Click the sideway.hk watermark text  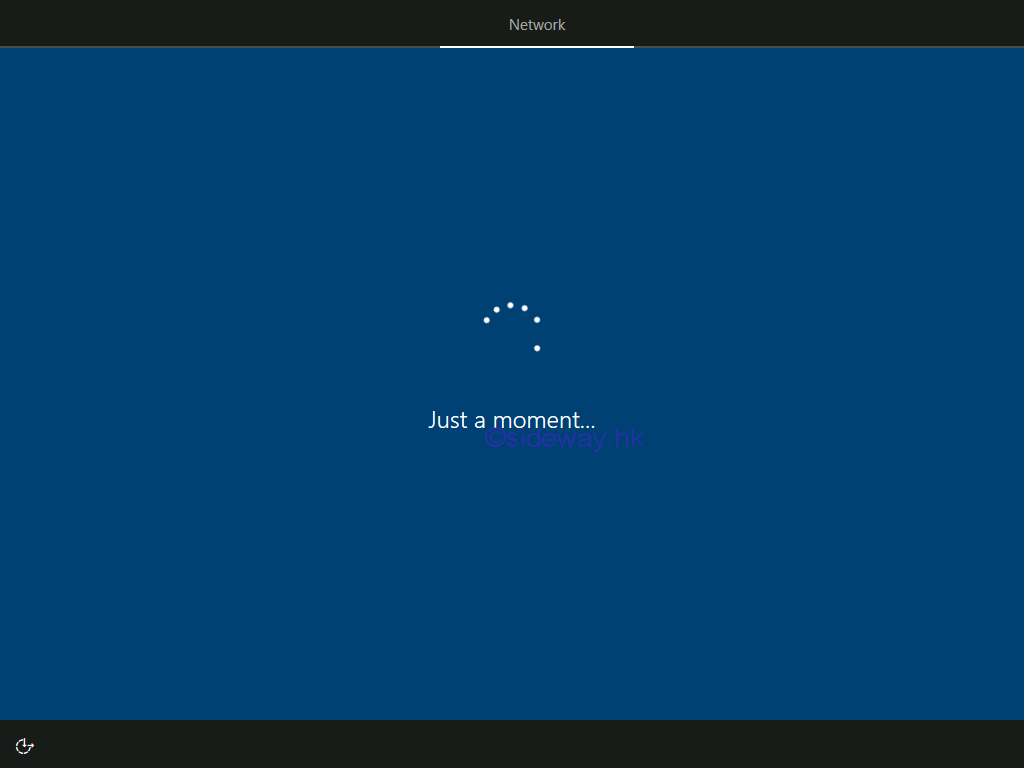563,437
